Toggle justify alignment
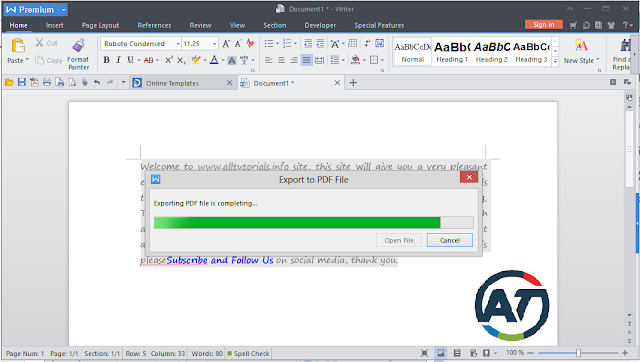This screenshot has height=362, width=640. click(x=307, y=60)
